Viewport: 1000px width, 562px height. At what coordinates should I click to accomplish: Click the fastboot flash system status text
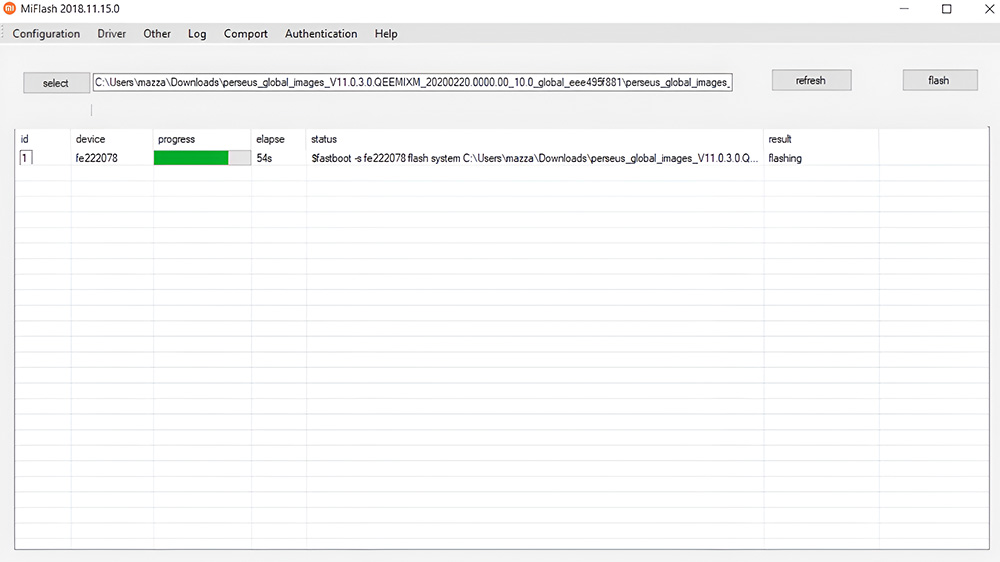[534, 158]
